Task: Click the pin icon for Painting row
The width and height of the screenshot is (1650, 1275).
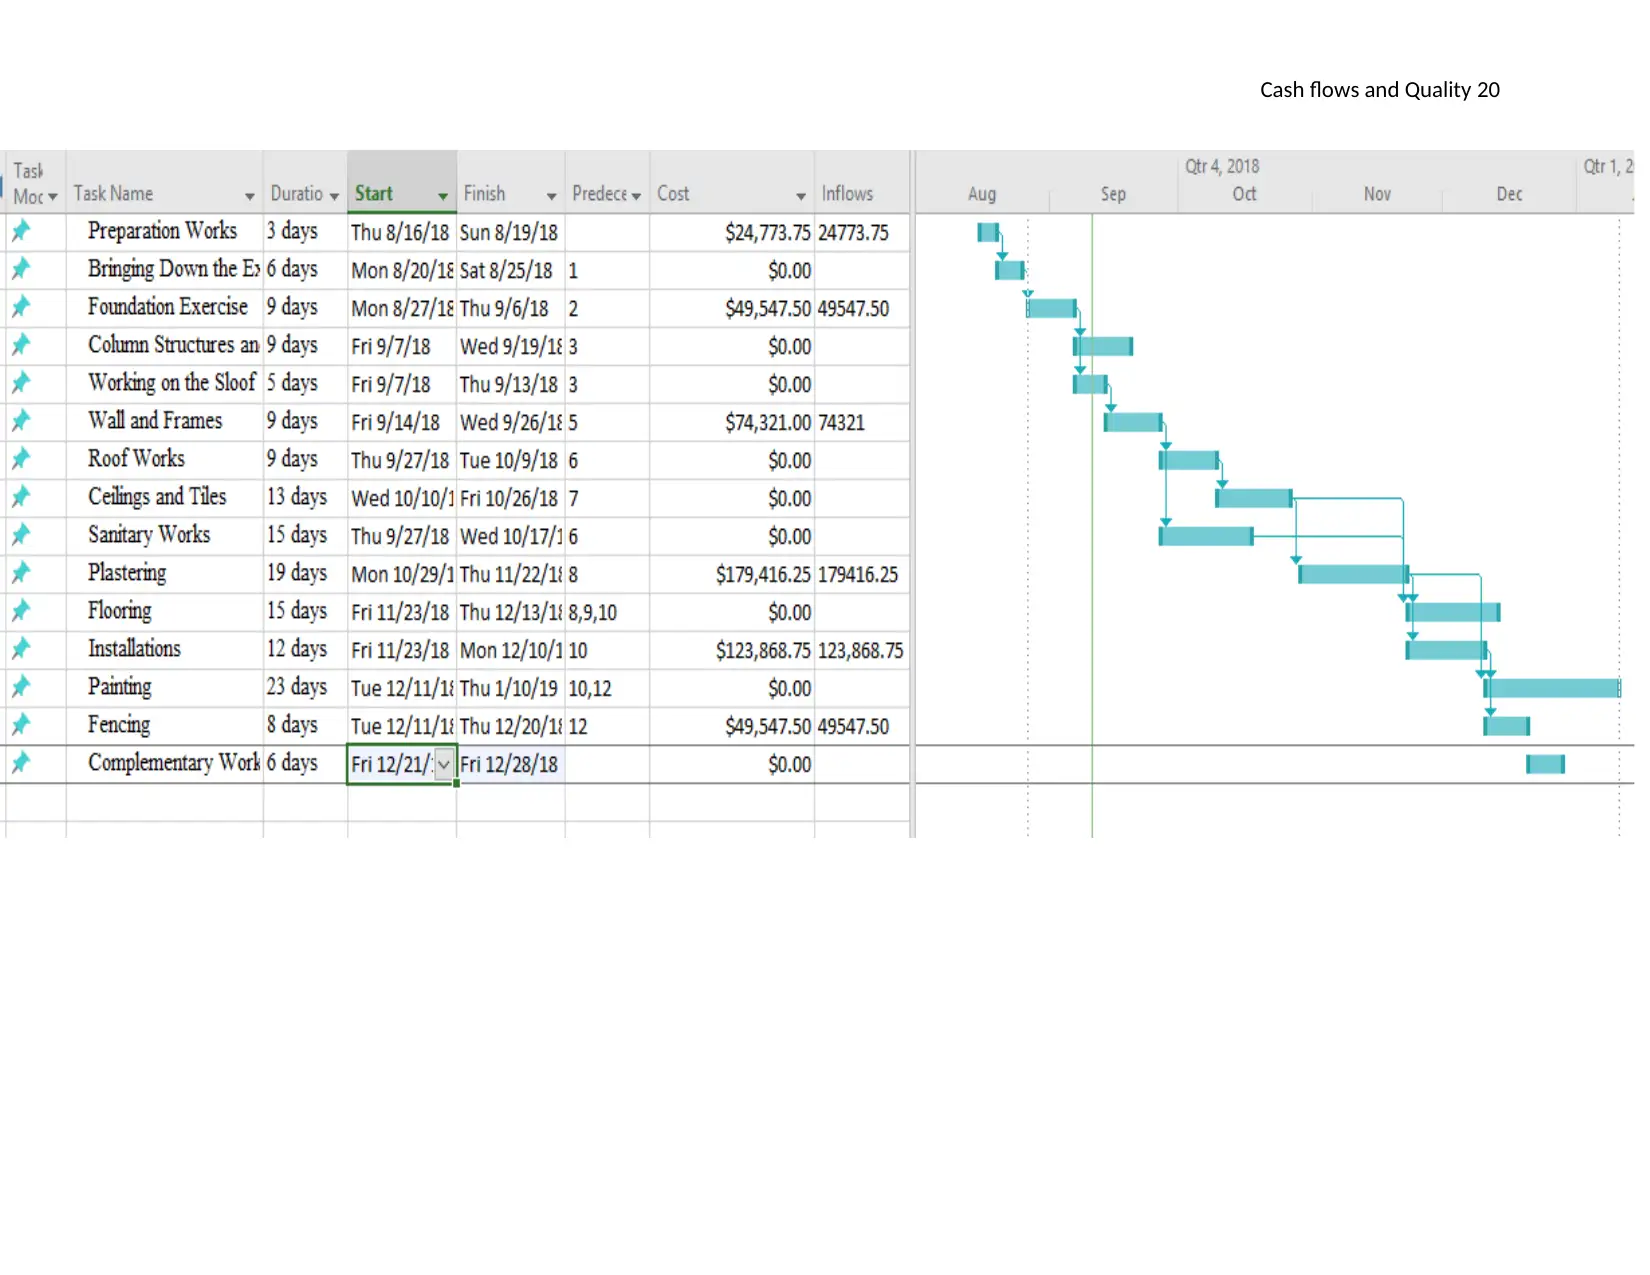Action: 21,688
